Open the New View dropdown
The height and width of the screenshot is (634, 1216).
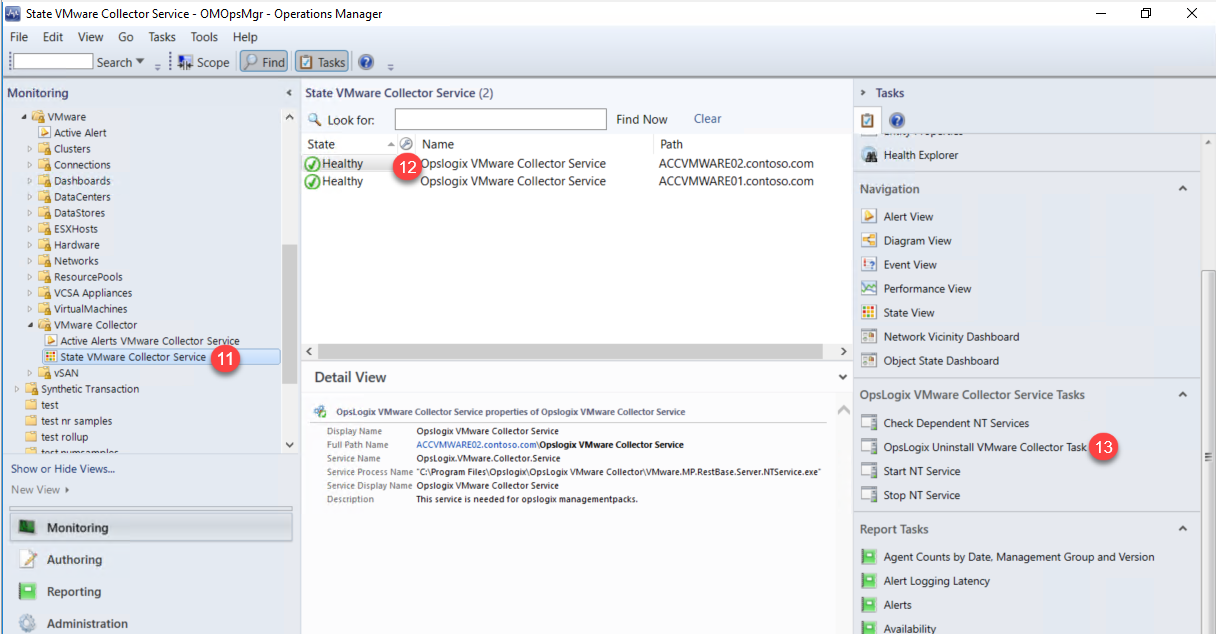(41, 490)
